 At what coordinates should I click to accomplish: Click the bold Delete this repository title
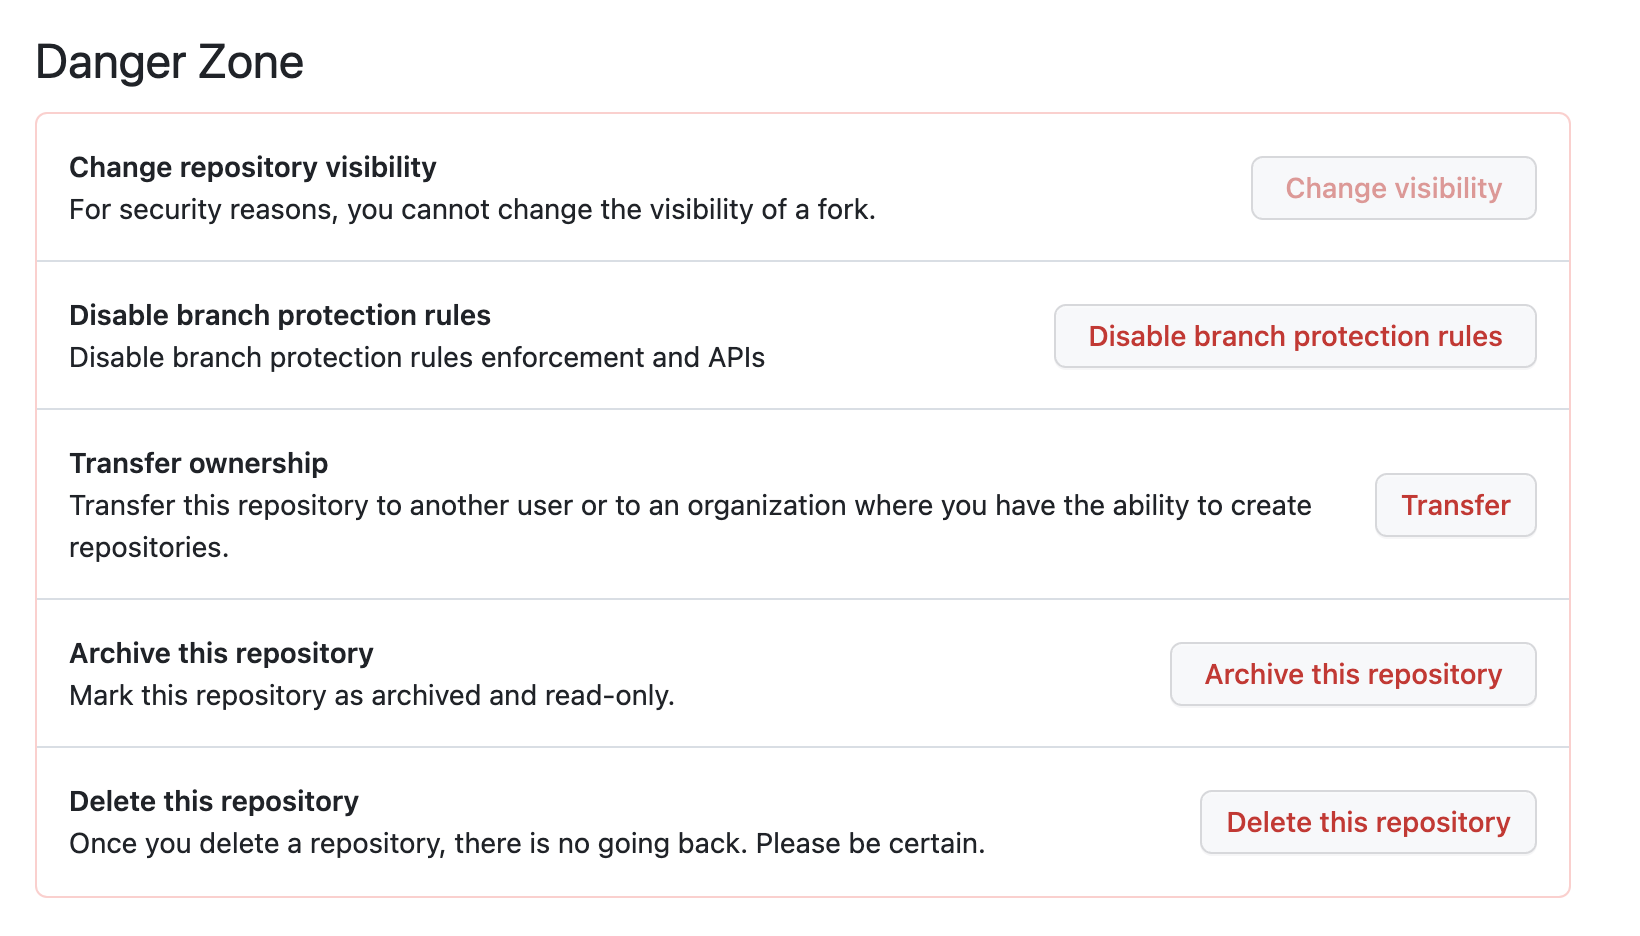click(214, 801)
